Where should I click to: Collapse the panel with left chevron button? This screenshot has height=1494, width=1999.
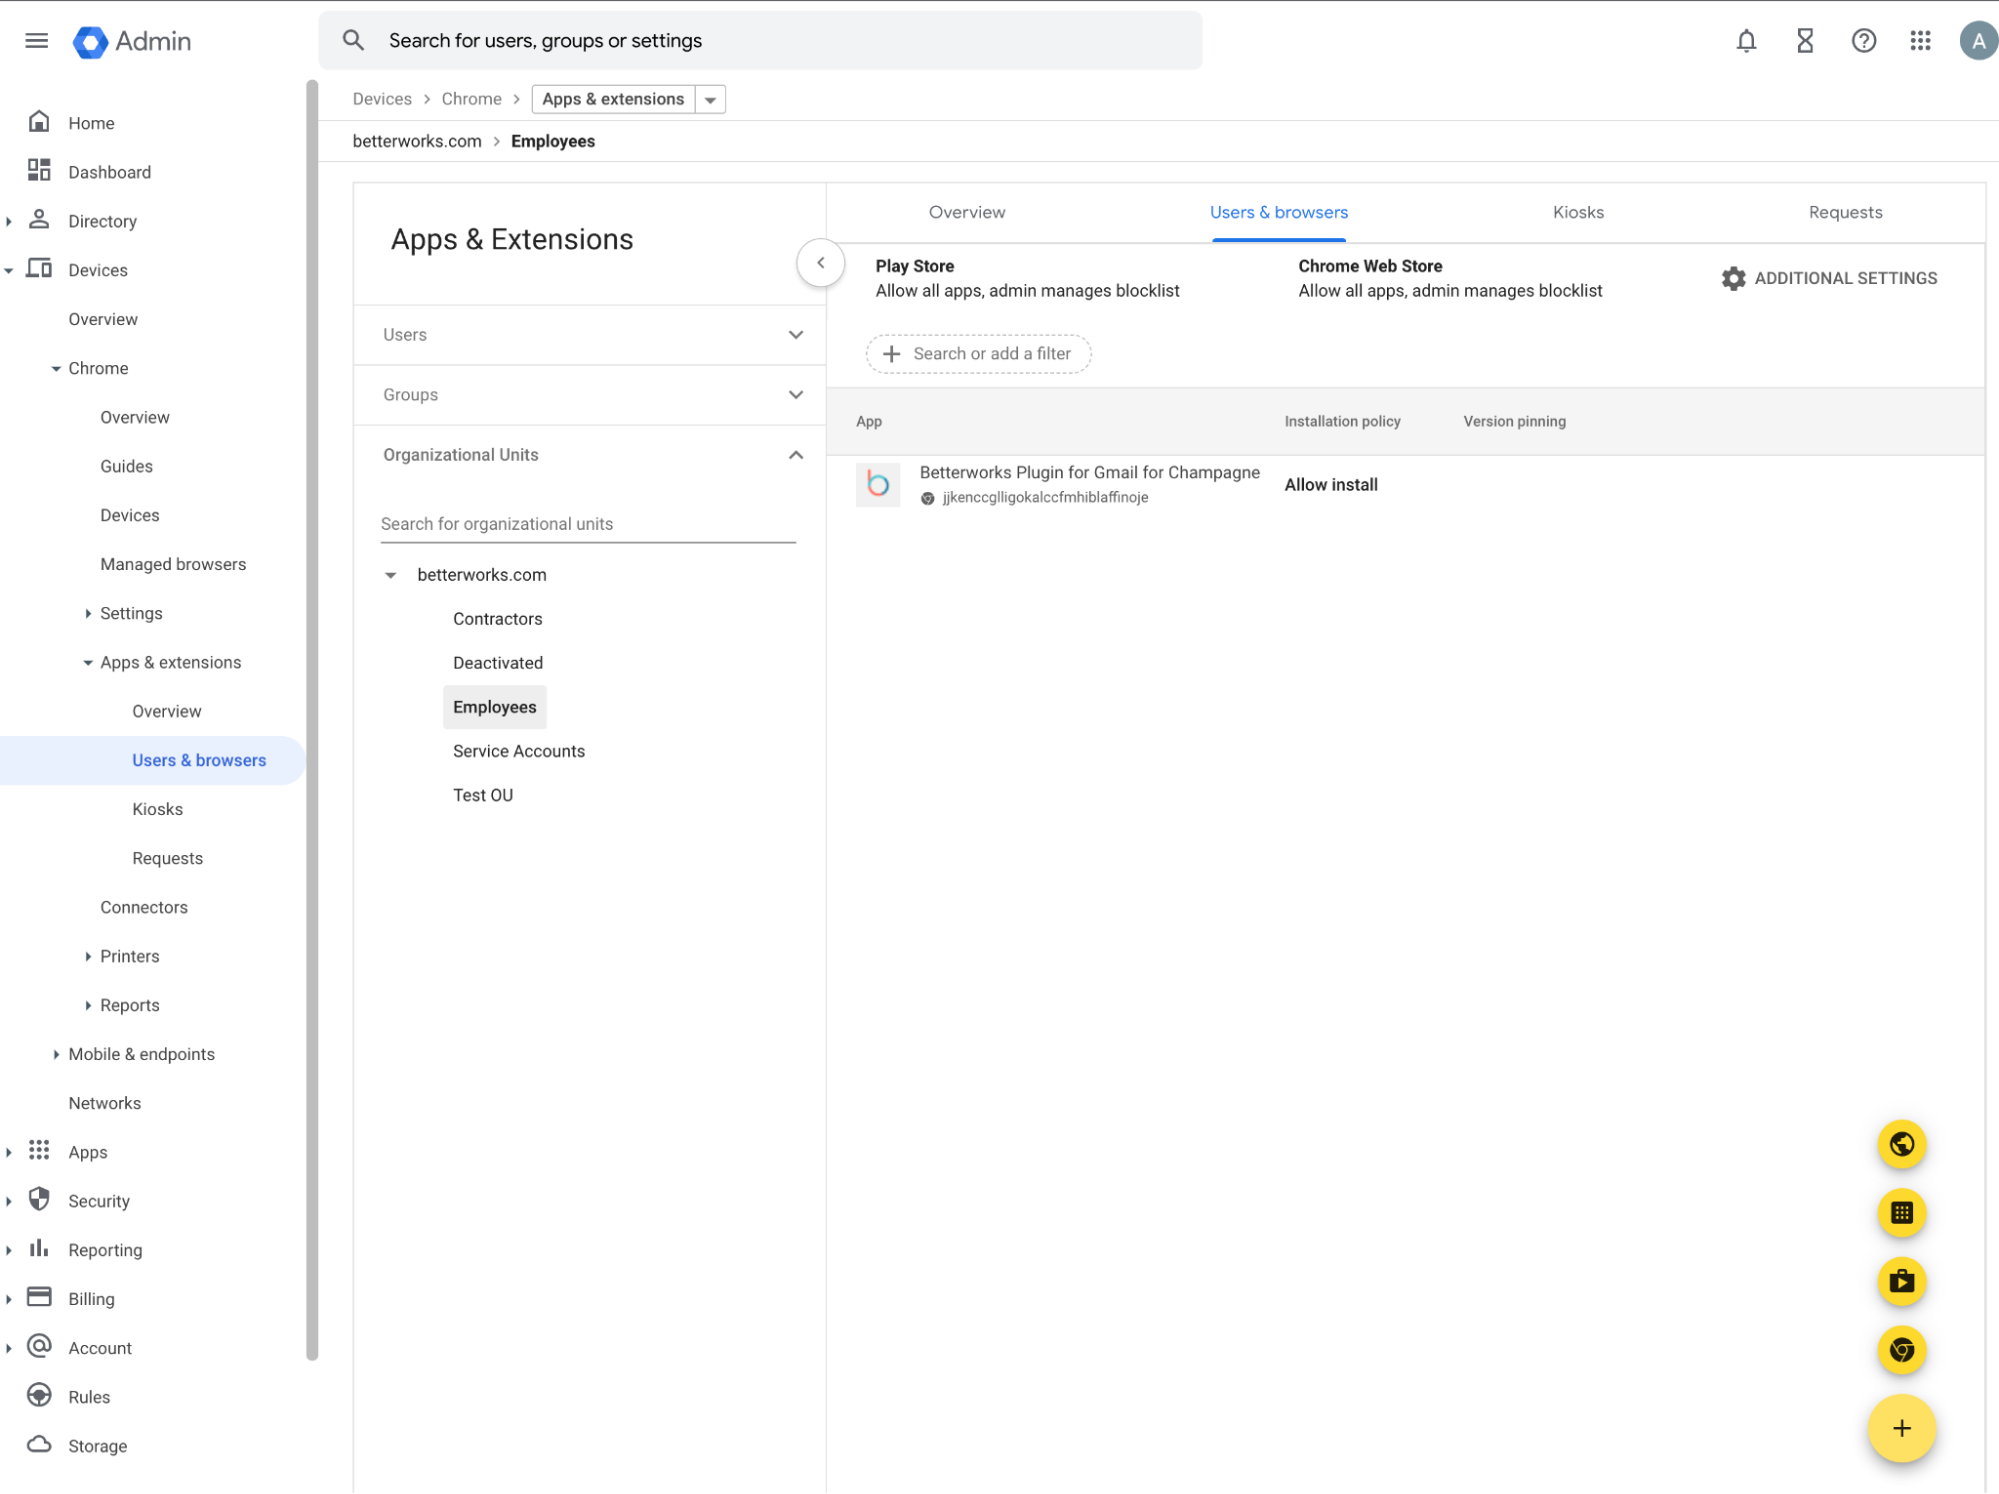coord(820,263)
